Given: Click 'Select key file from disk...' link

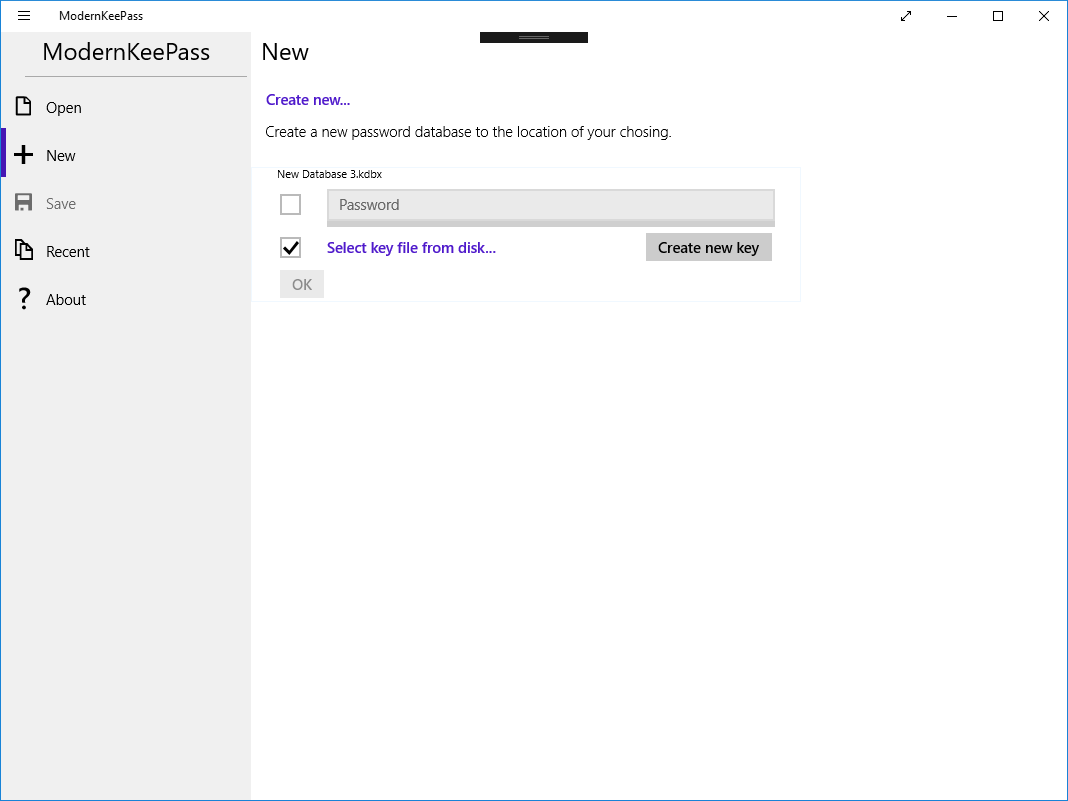Looking at the screenshot, I should point(411,248).
